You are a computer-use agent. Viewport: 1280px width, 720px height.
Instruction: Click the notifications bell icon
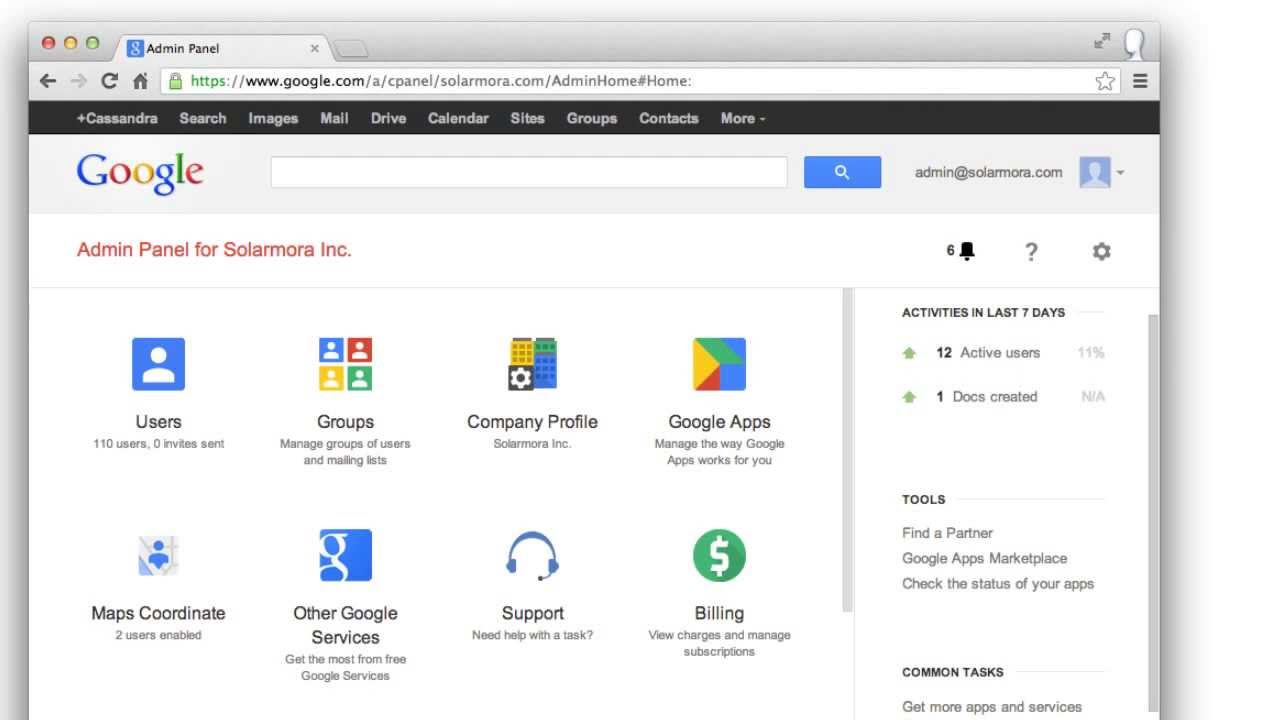click(x=967, y=251)
